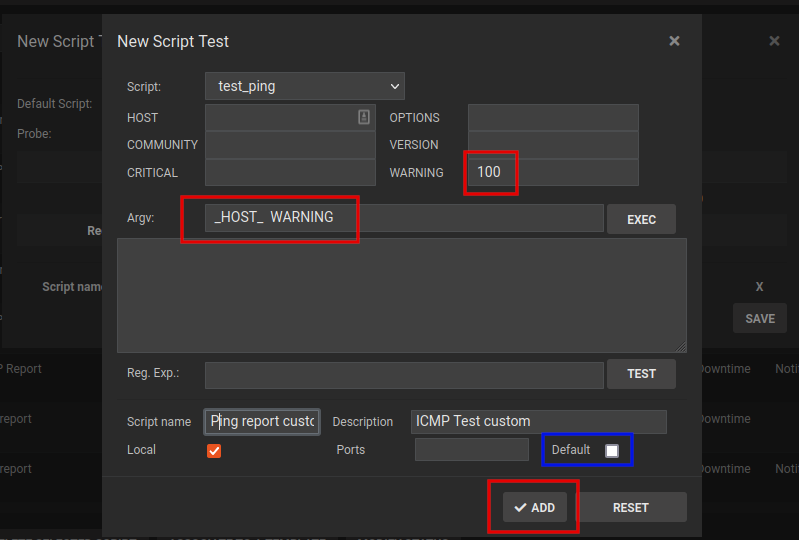Uncheck the Local checkbox
The height and width of the screenshot is (540, 799).
(x=214, y=450)
